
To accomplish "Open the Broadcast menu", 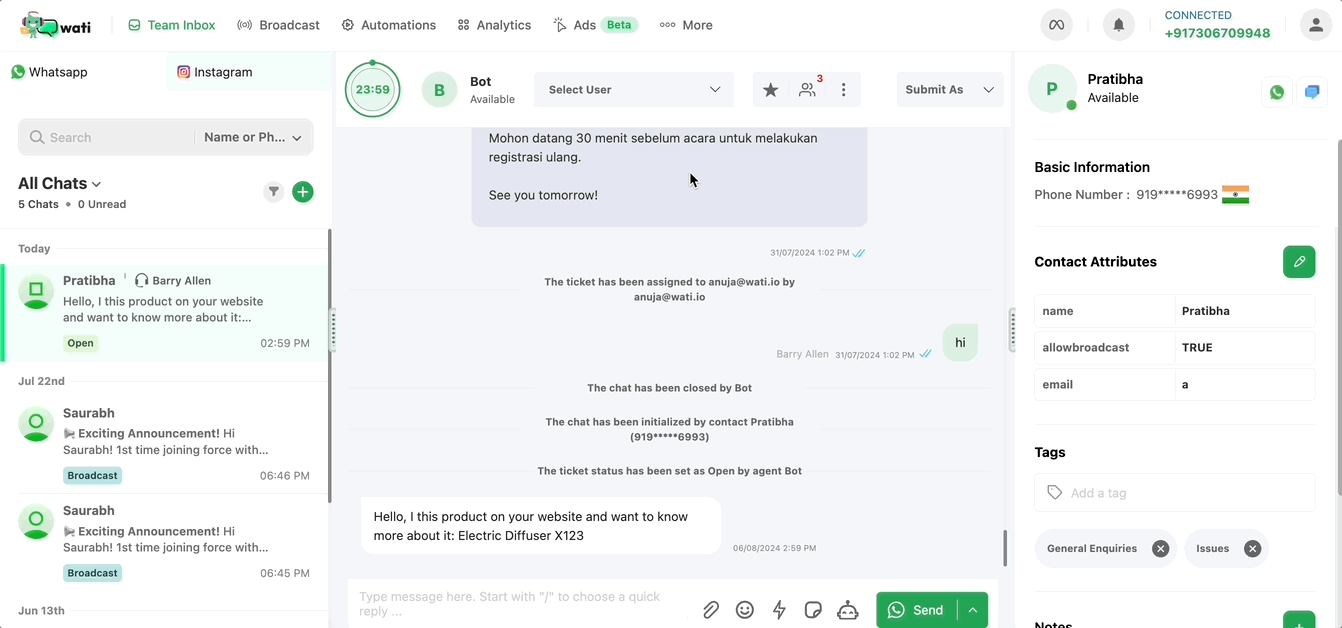I will point(279,25).
